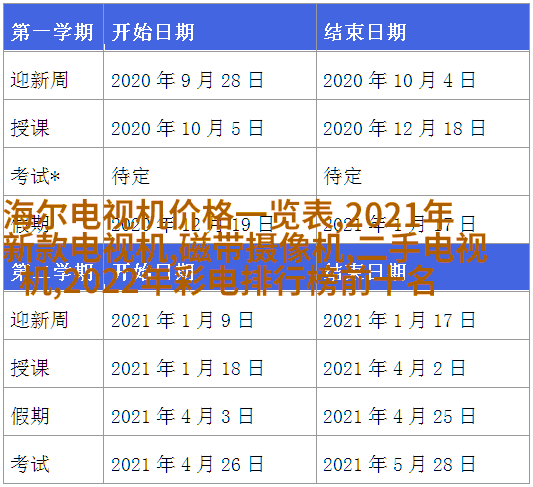Image resolution: width=533 pixels, height=487 pixels.
Task: Select the date '2020 年 12 月 18 日'
Action: (x=404, y=128)
